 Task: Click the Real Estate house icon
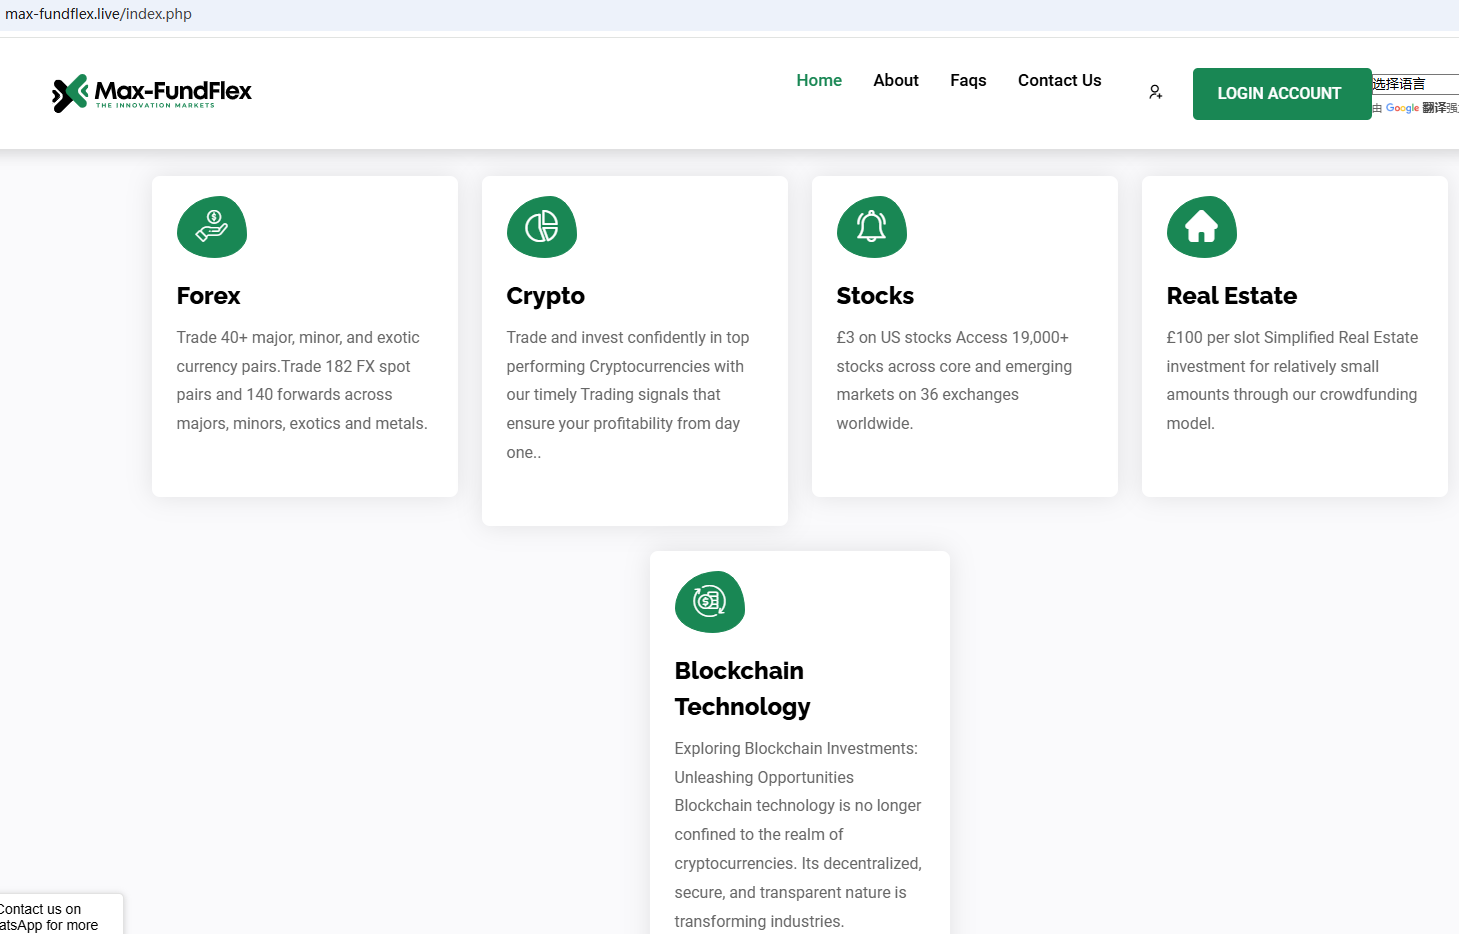coord(1202,227)
